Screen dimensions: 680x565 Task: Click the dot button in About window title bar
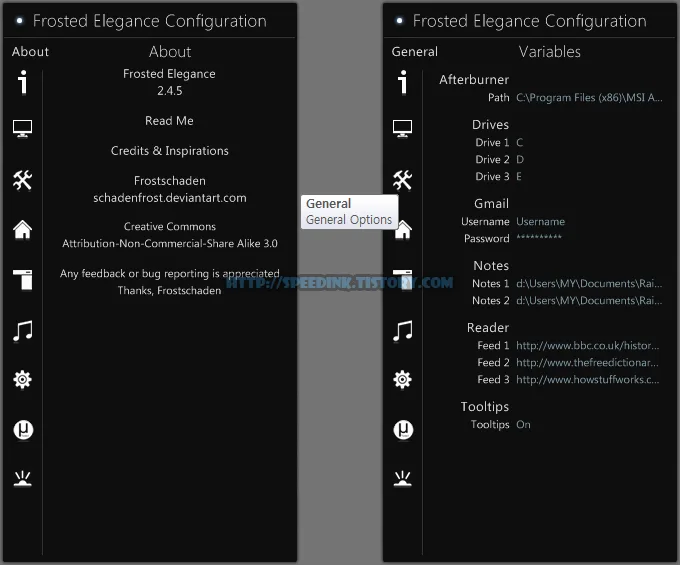click(20, 20)
